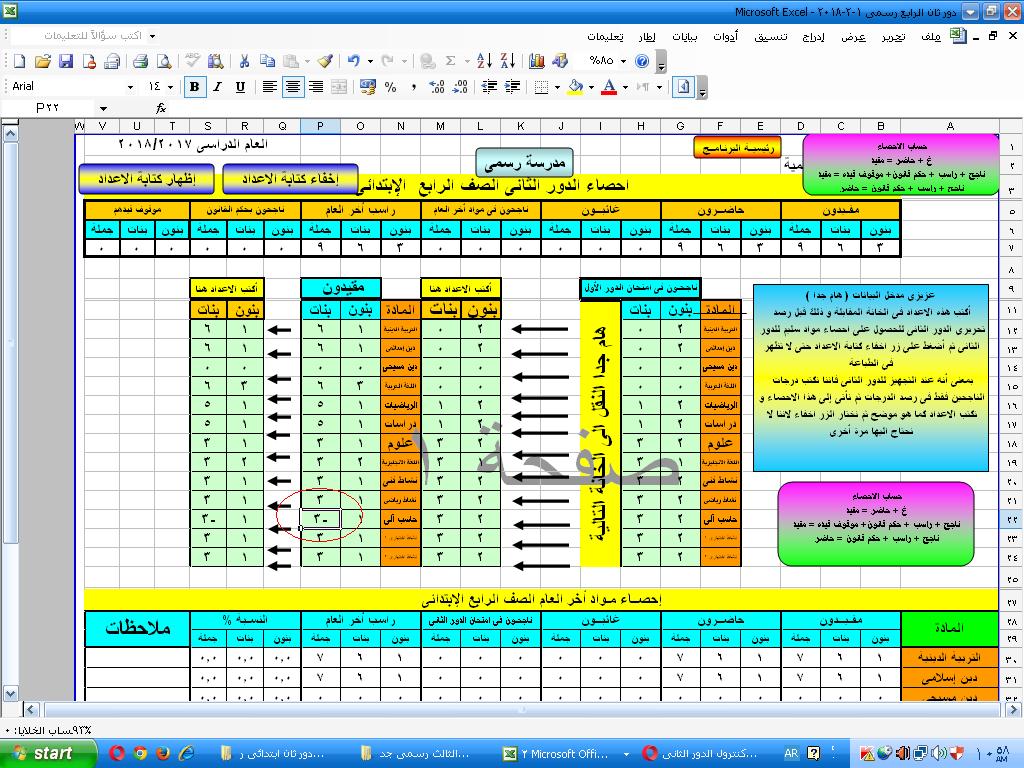Click the Cut scissors icon

[244, 61]
